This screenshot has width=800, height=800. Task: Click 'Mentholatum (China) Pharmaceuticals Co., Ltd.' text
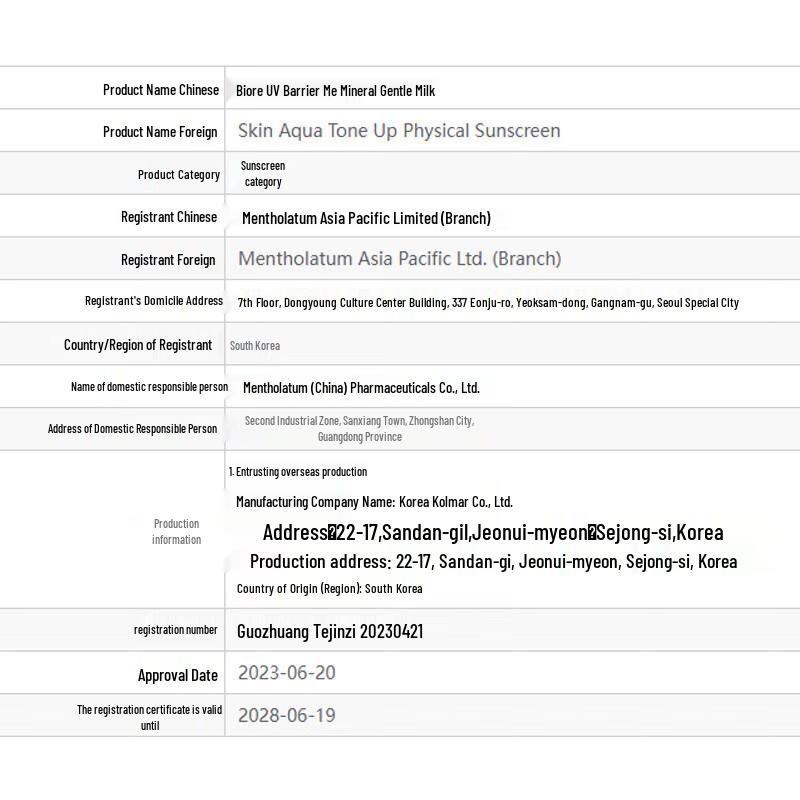361,388
